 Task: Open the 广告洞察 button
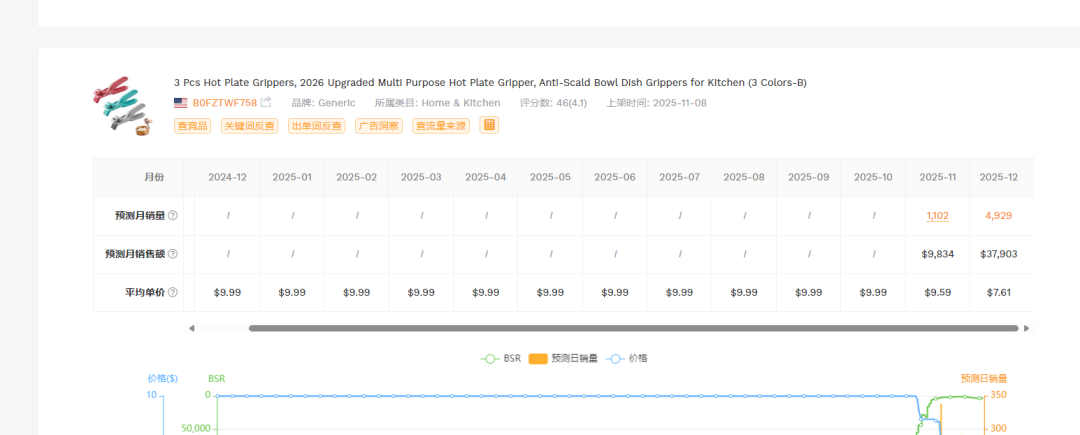pos(379,126)
